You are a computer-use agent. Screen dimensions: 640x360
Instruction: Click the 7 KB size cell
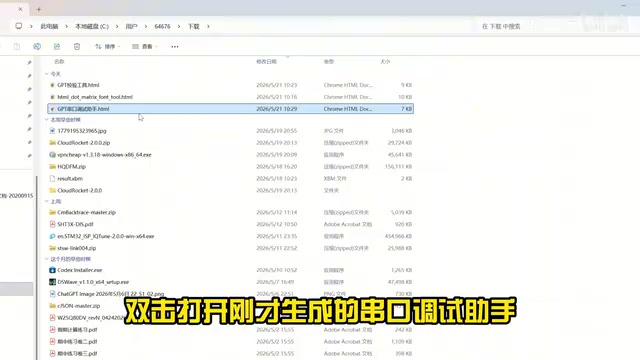406,109
